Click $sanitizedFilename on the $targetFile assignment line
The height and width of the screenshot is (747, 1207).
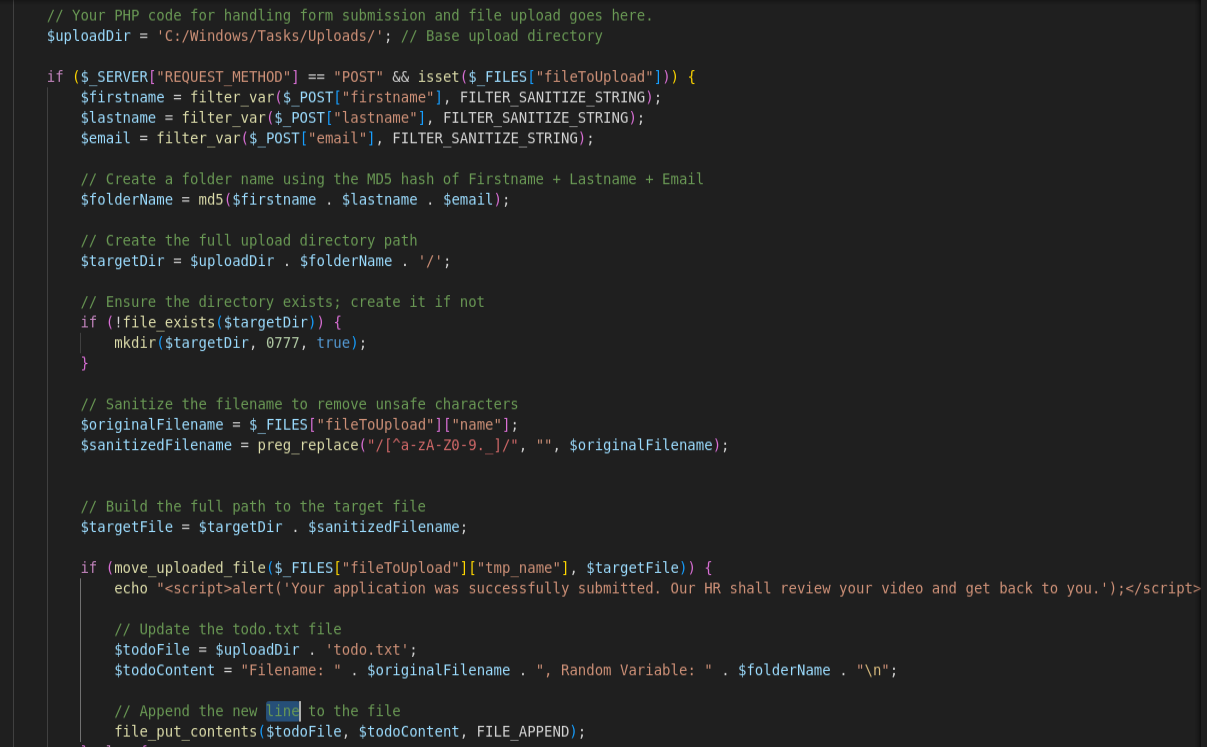384,526
